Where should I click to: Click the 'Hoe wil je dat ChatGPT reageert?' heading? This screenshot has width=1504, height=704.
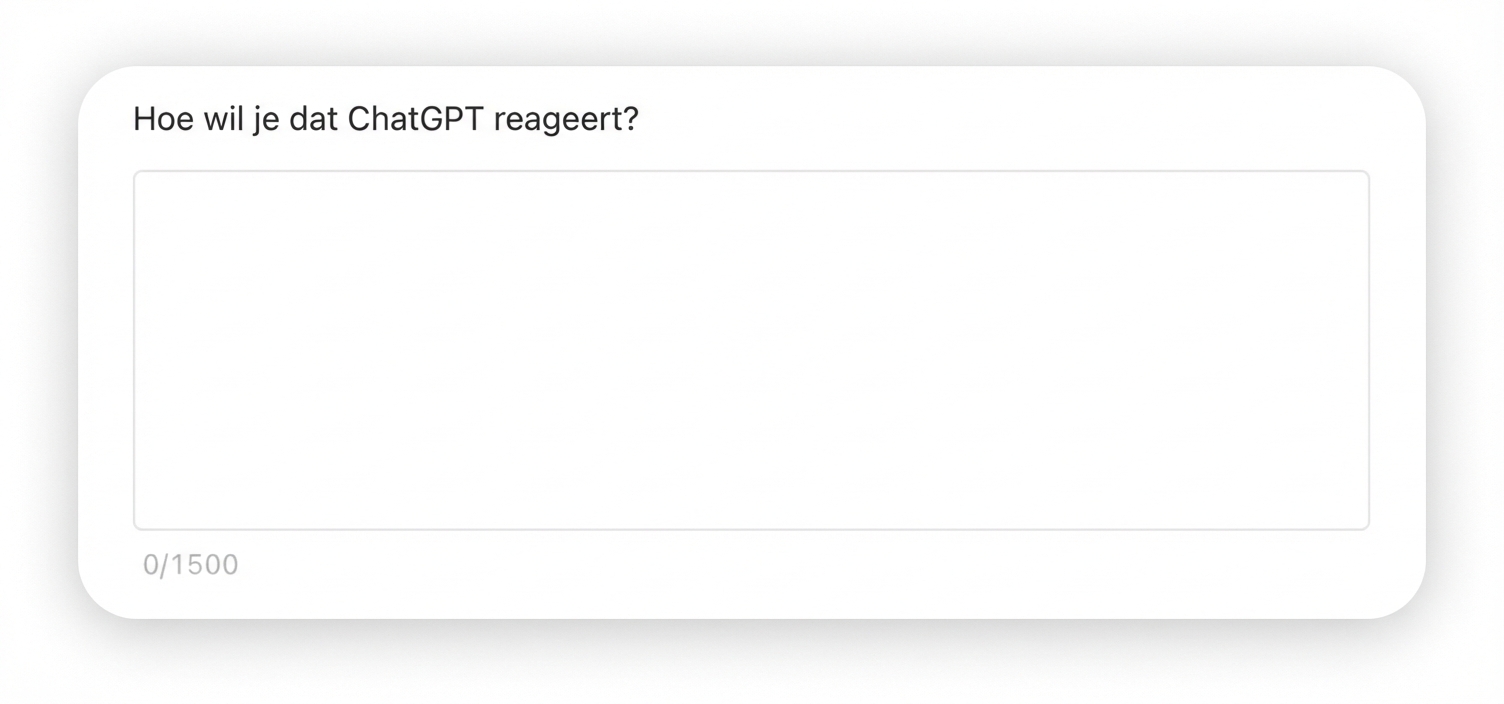(x=385, y=118)
